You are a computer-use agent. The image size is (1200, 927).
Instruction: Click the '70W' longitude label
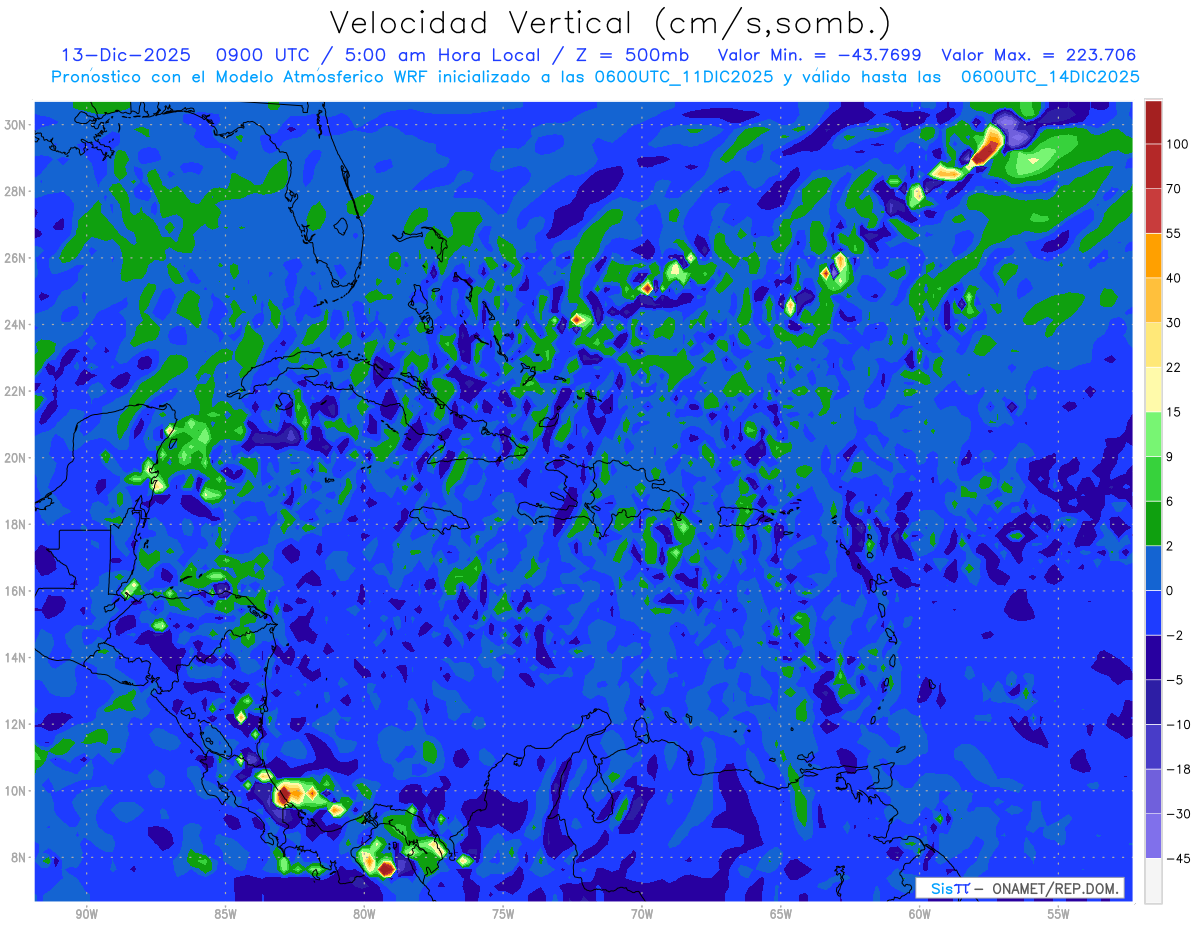pyautogui.click(x=642, y=914)
